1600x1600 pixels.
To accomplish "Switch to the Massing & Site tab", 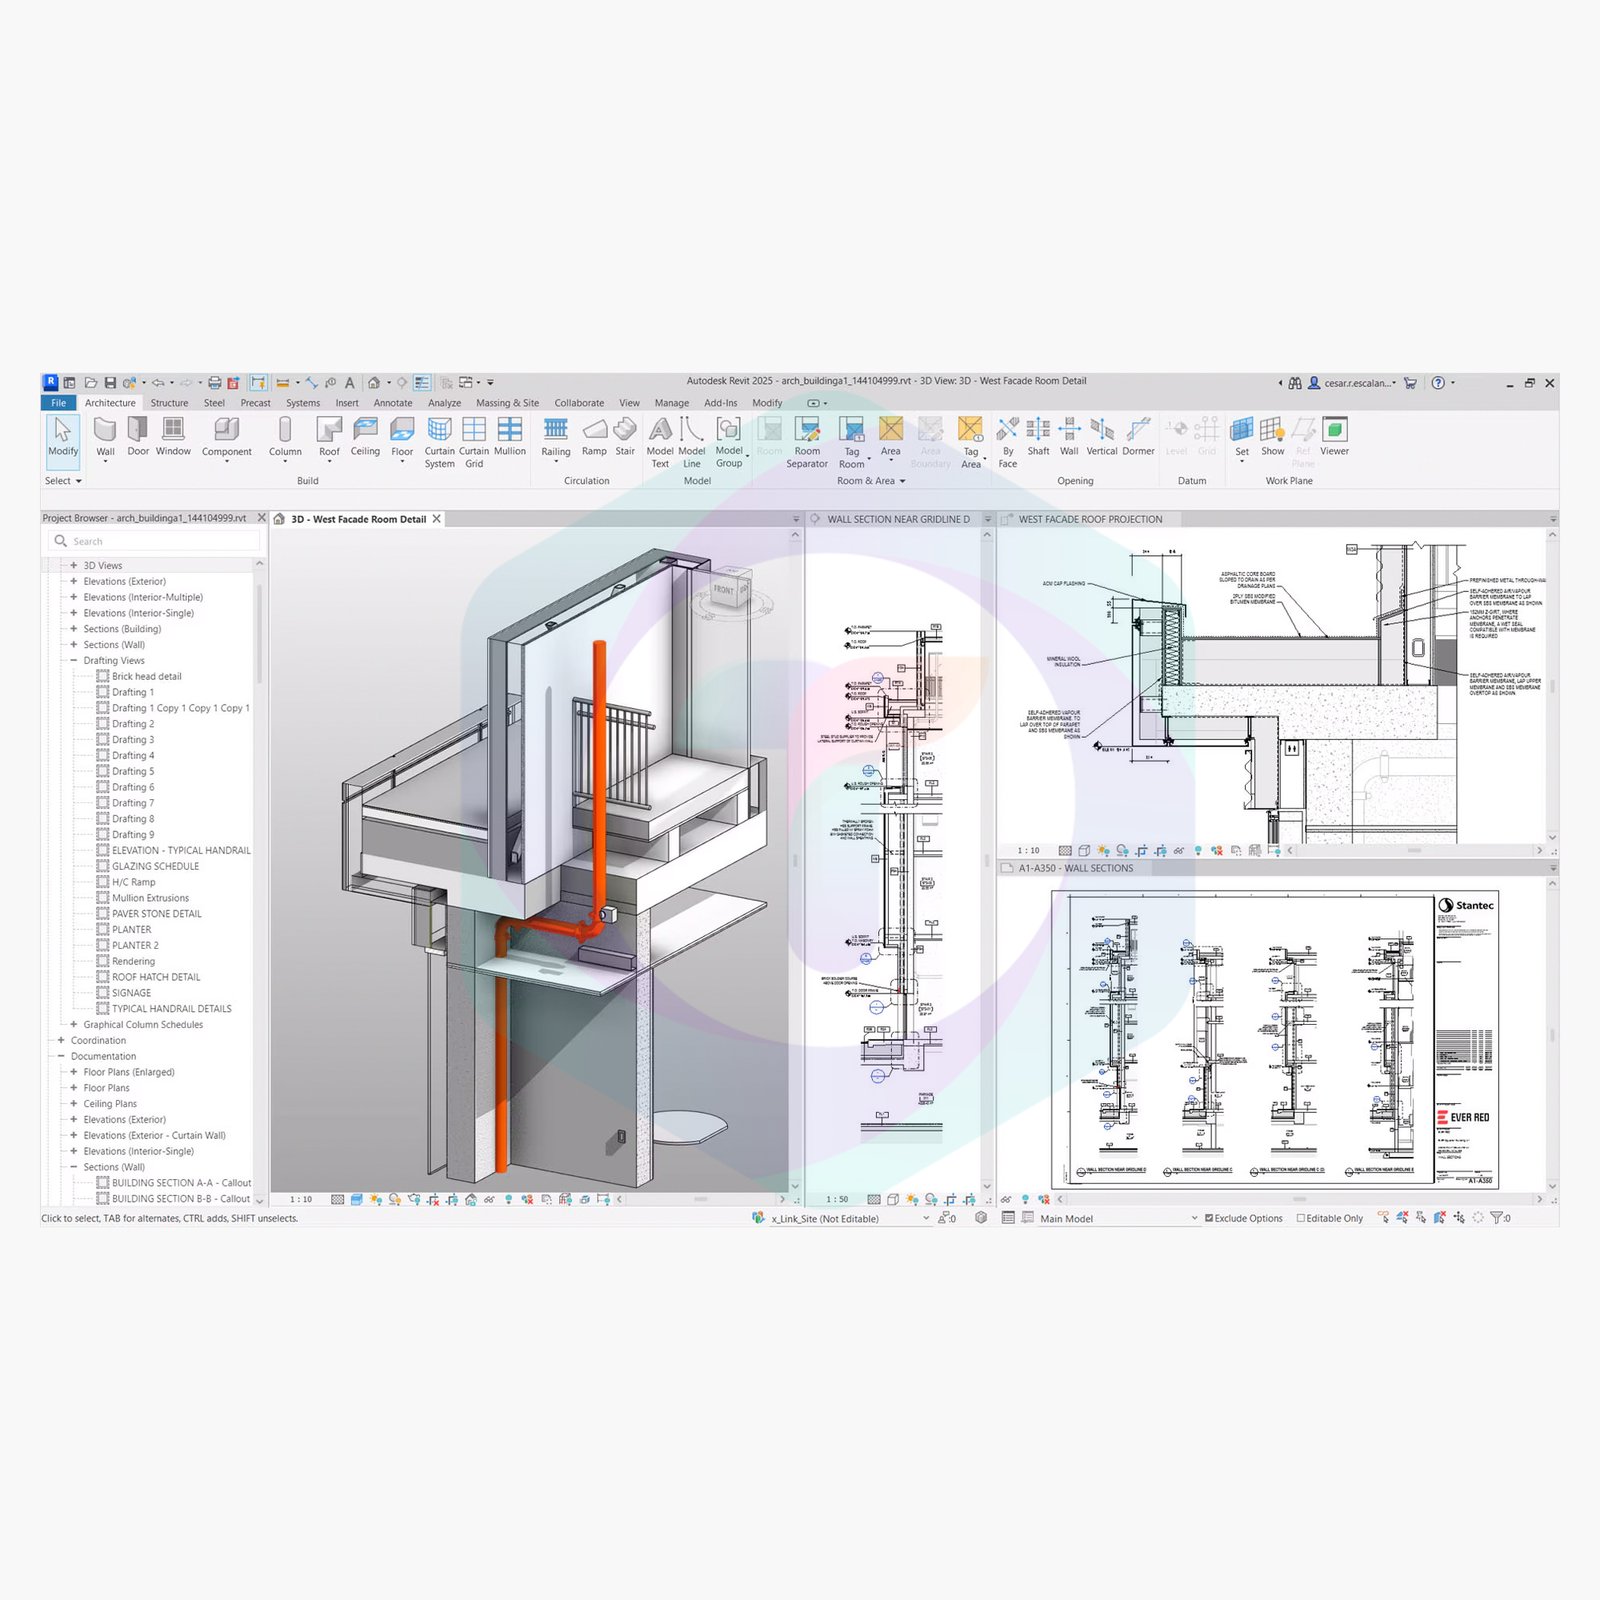I will pos(507,403).
